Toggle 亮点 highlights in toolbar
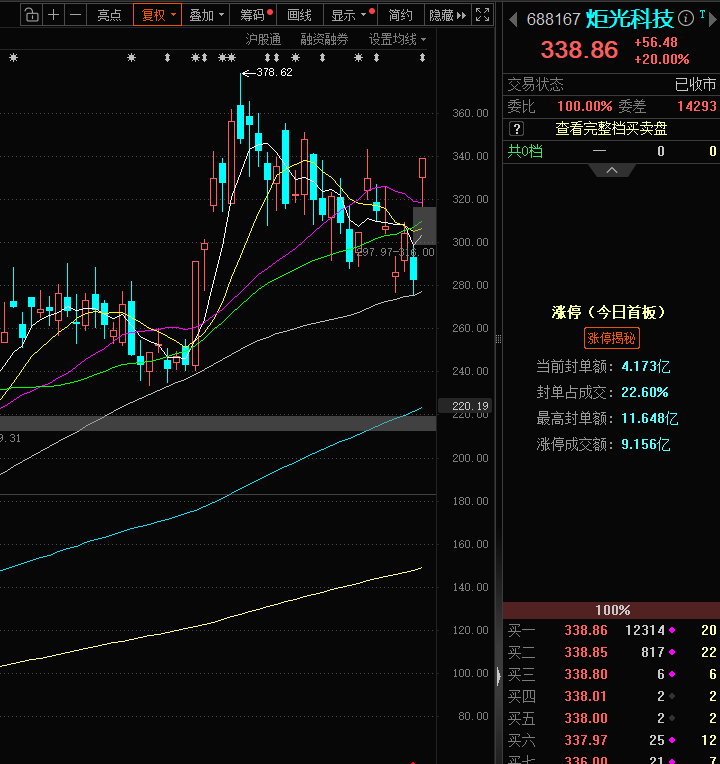The height and width of the screenshot is (764, 720). (110, 15)
